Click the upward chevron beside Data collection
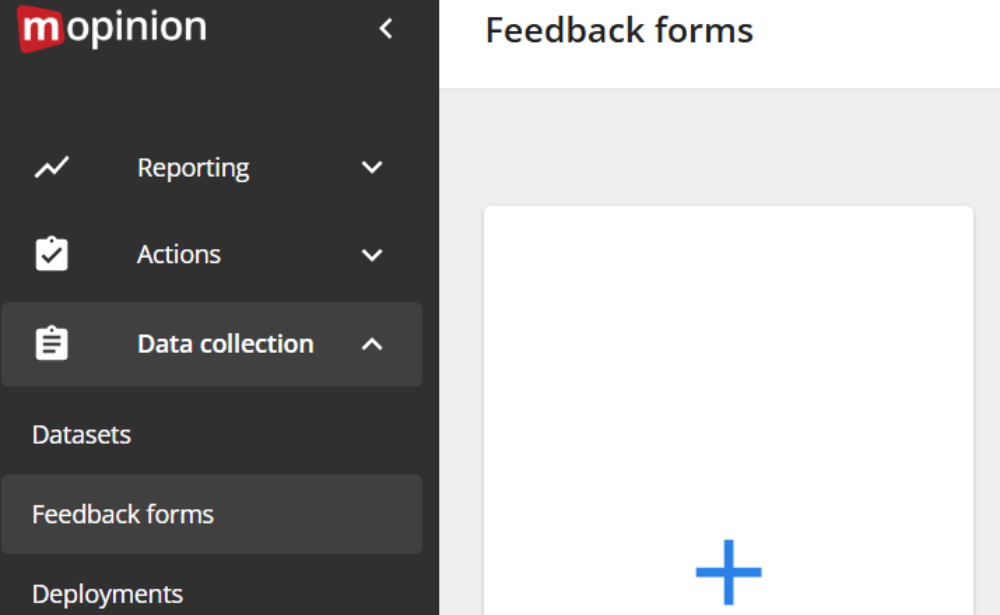Viewport: 1000px width, 615px height. click(372, 343)
